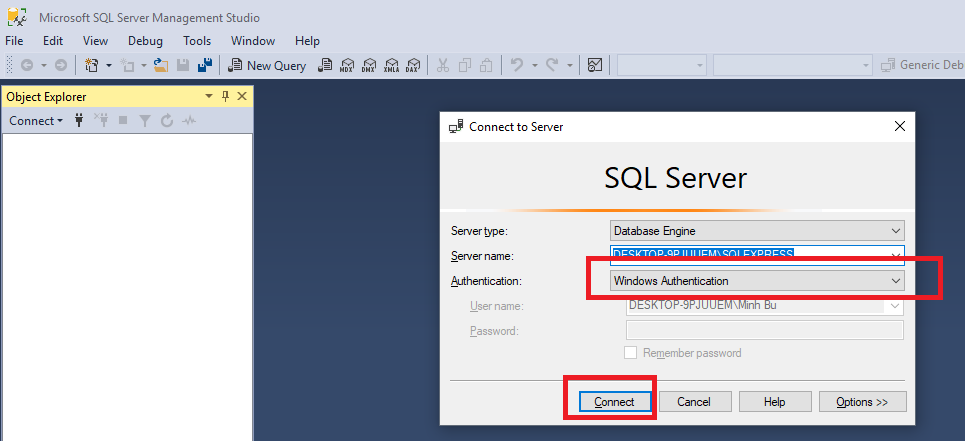Click the Cancel button
965x441 pixels.
pyautogui.click(x=694, y=402)
